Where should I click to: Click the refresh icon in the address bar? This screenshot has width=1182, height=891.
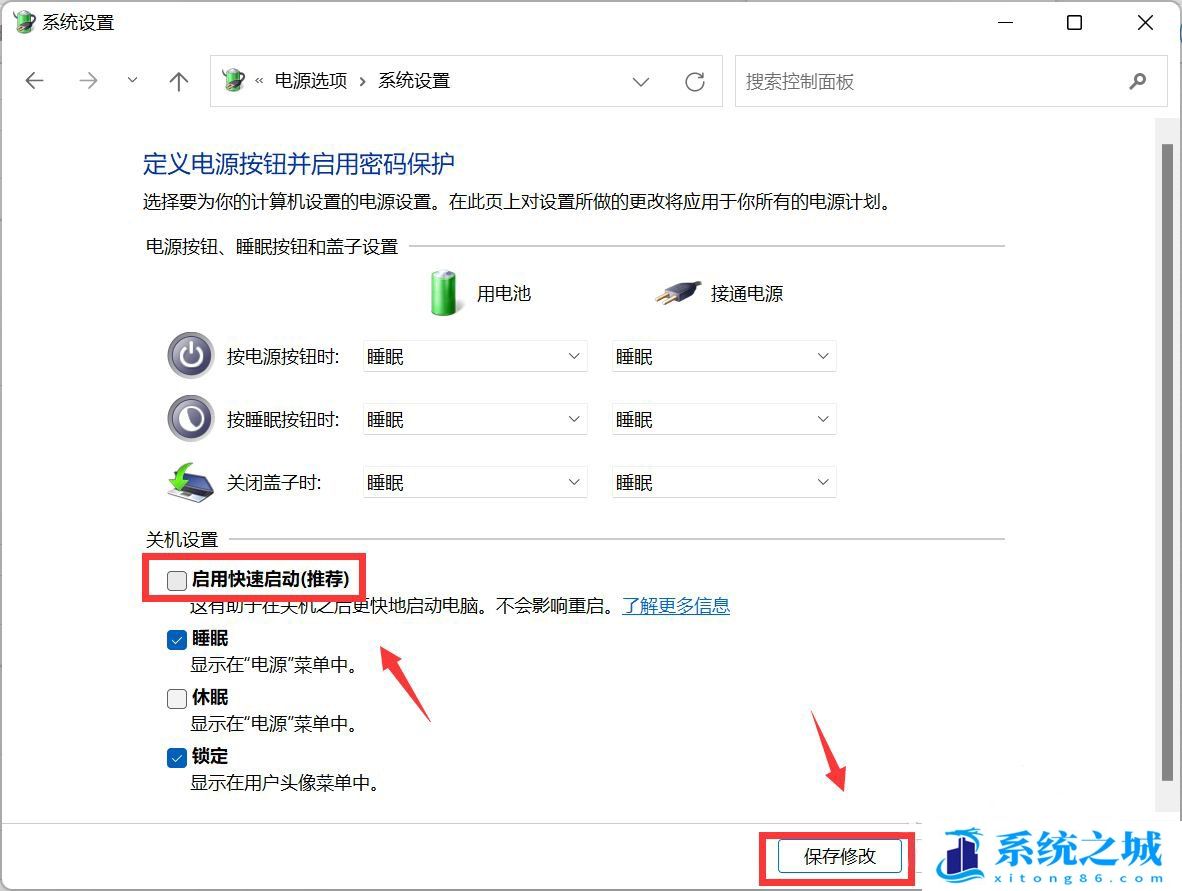[695, 81]
